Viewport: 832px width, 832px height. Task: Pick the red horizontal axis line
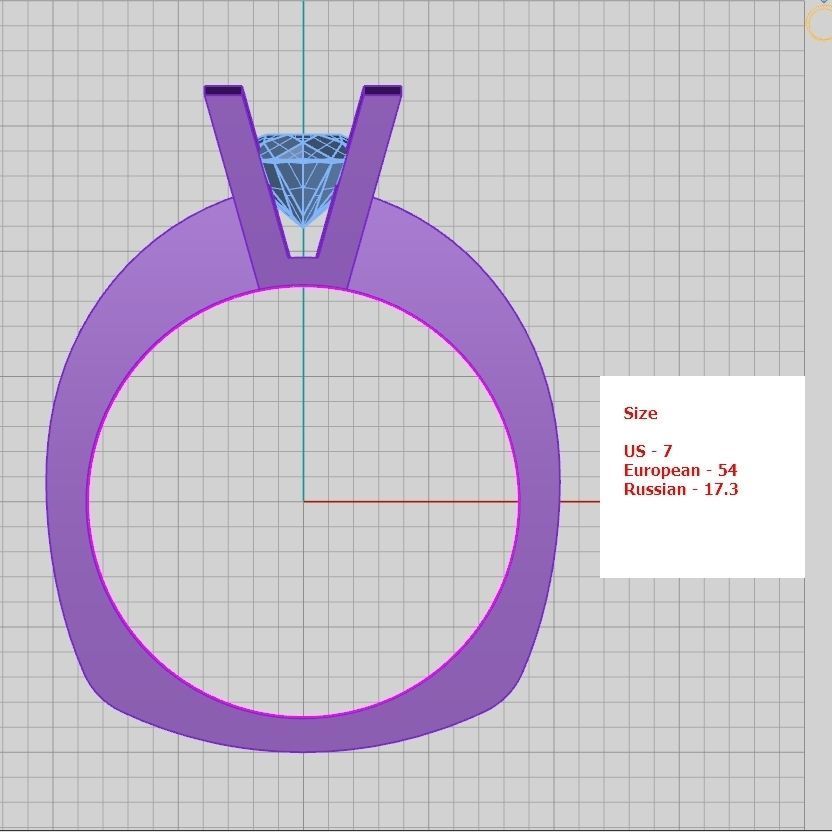(451, 501)
